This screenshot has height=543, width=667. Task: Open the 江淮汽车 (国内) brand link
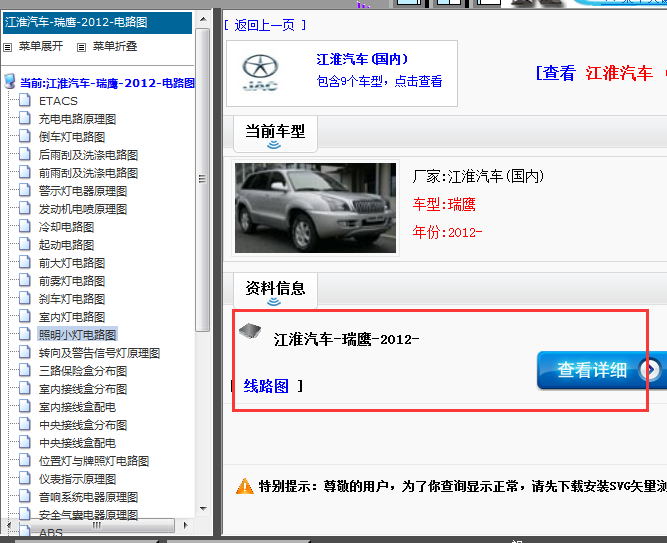[362, 59]
